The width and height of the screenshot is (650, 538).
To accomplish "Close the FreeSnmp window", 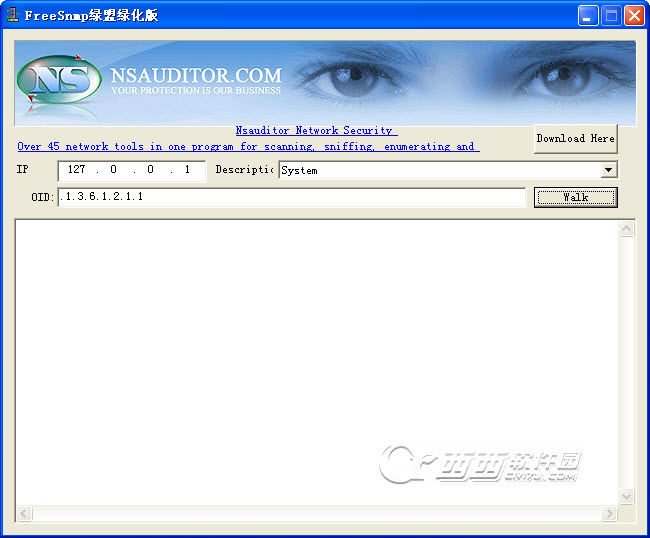I will (634, 16).
